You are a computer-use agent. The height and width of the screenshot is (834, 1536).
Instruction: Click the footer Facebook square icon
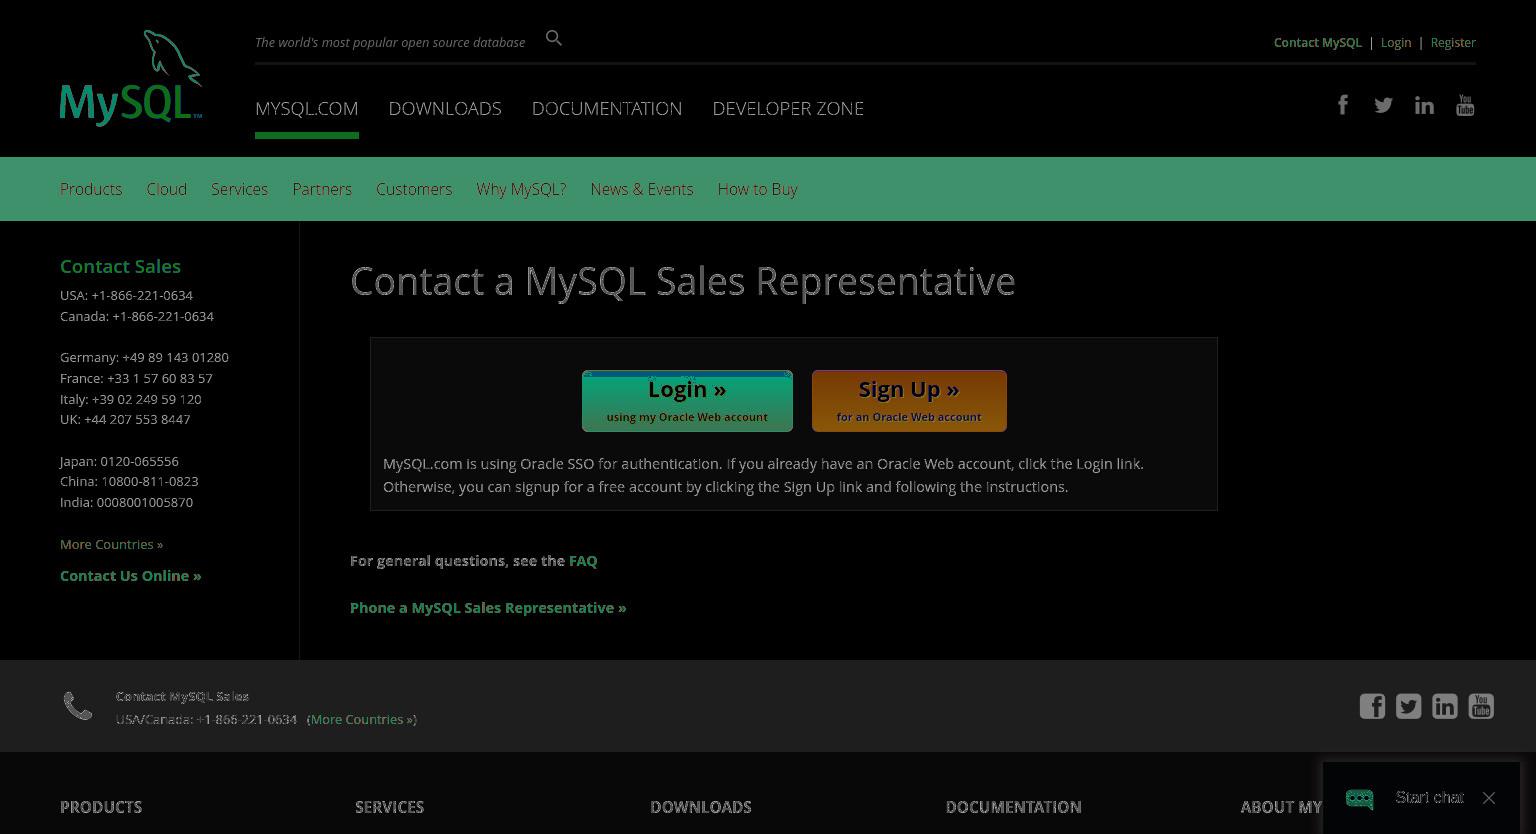pos(1372,706)
